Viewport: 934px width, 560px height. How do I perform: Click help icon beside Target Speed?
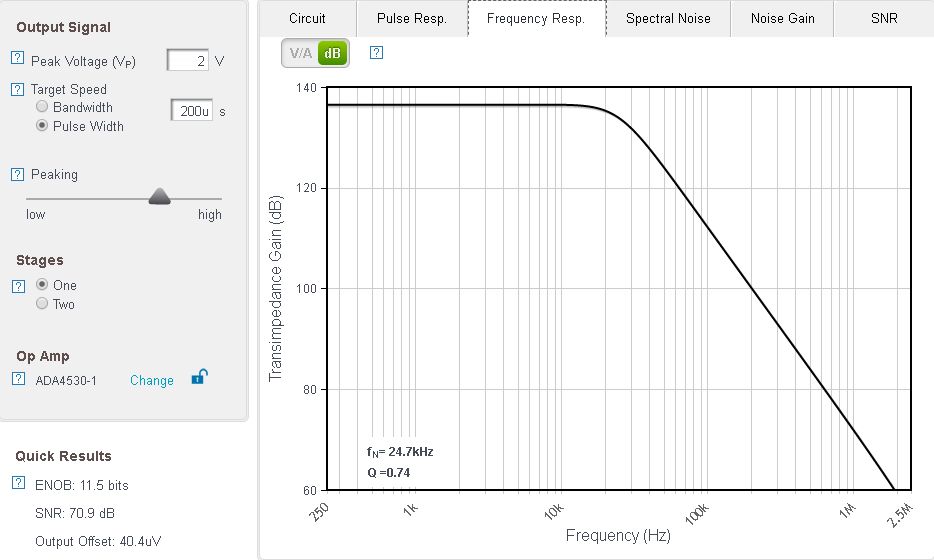[17, 89]
